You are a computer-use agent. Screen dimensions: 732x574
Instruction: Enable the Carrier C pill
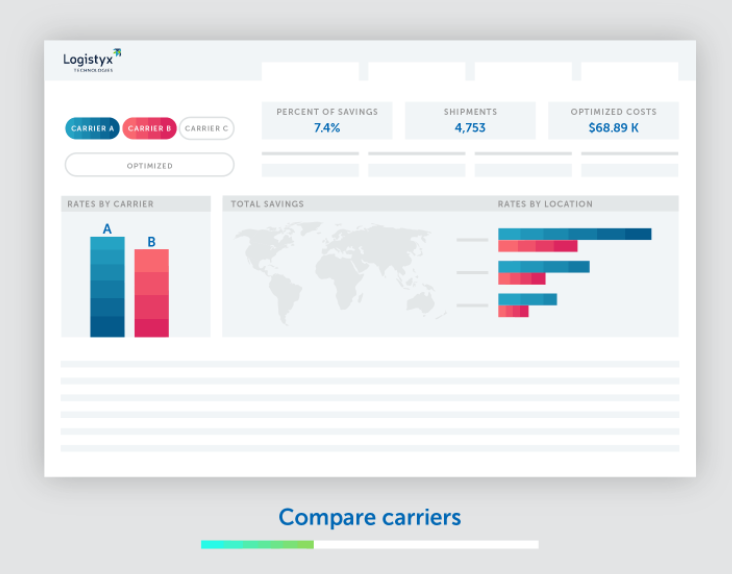206,128
